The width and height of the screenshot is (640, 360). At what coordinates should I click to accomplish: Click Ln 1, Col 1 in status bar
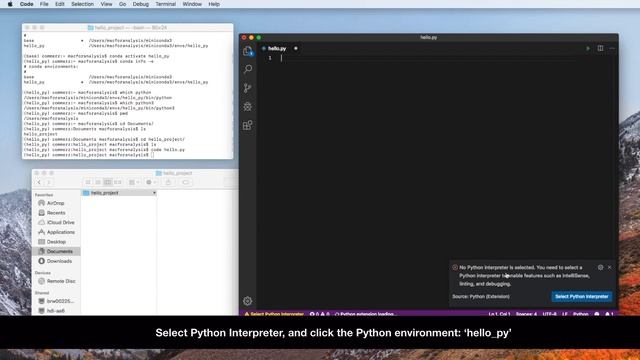tap(499, 314)
